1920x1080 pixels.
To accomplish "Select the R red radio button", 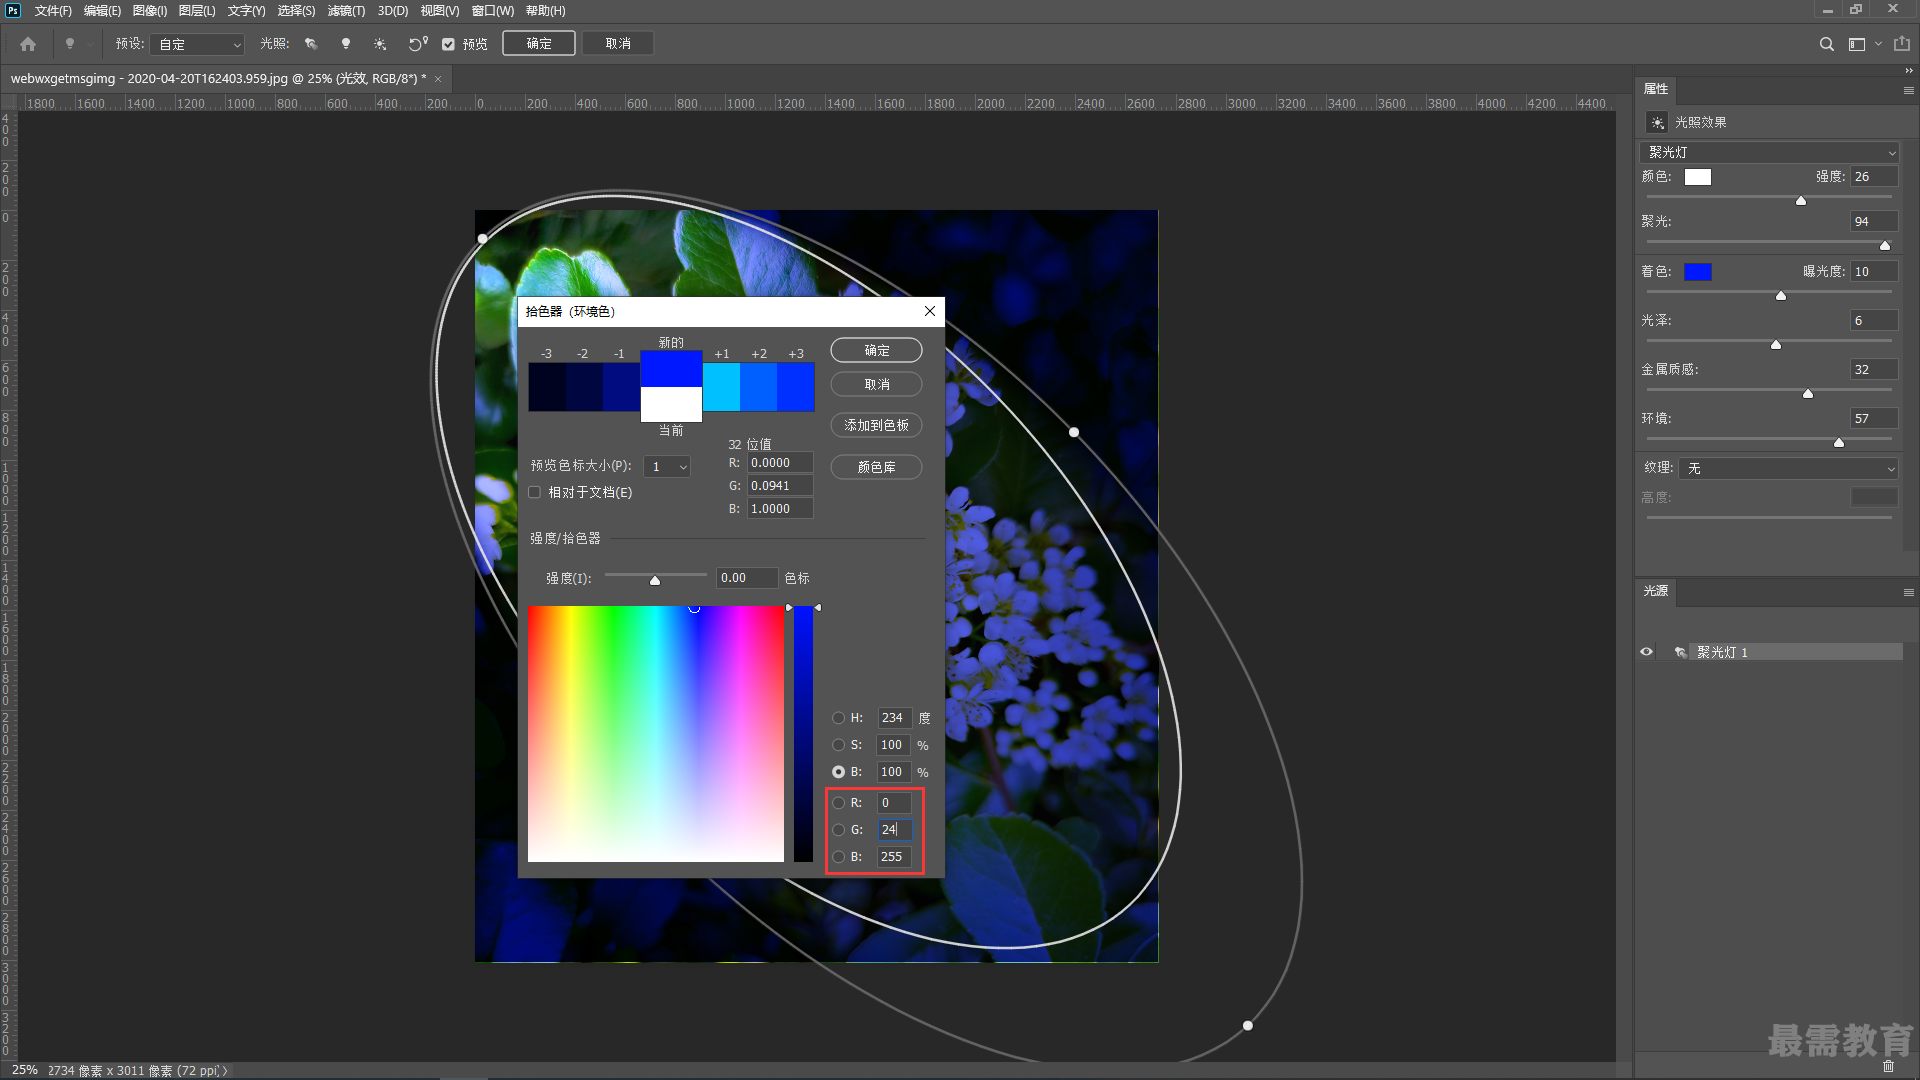I will tap(838, 803).
